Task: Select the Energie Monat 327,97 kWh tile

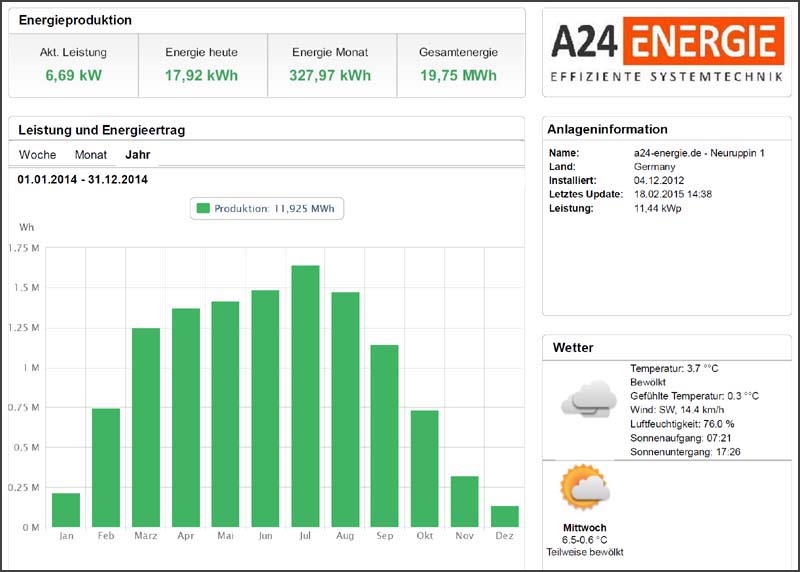Action: click(331, 64)
